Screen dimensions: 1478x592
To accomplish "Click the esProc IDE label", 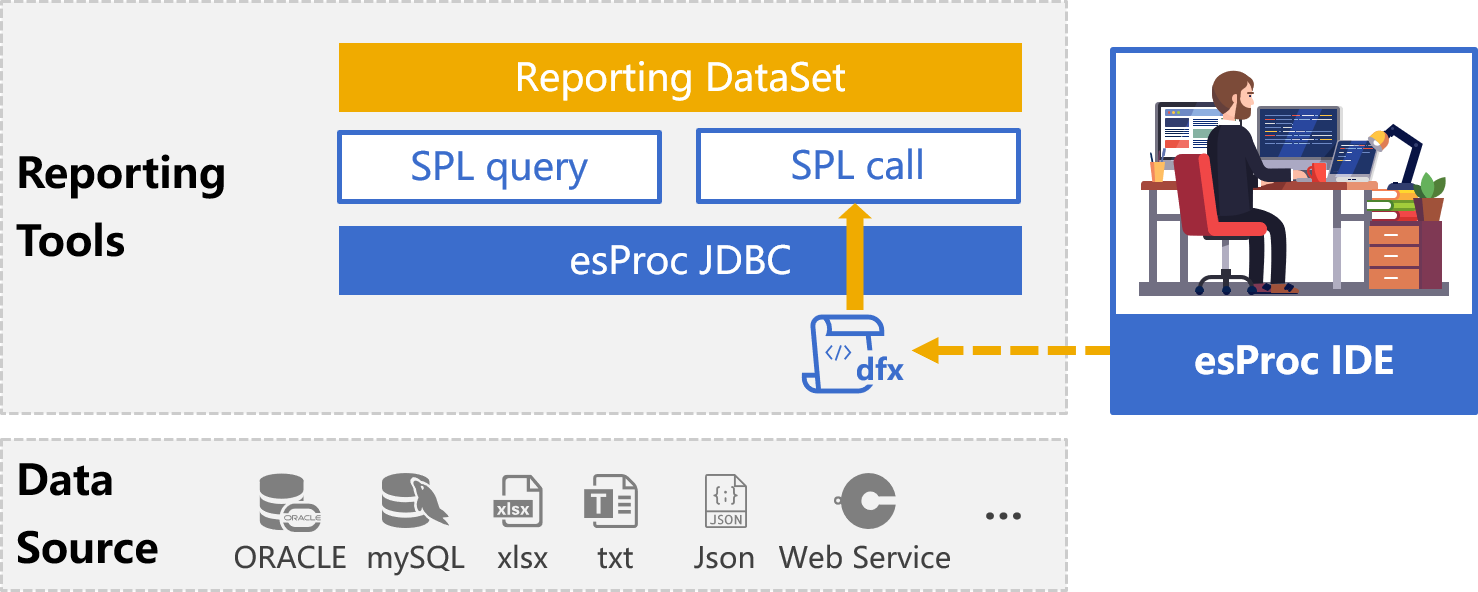I will (x=1294, y=361).
